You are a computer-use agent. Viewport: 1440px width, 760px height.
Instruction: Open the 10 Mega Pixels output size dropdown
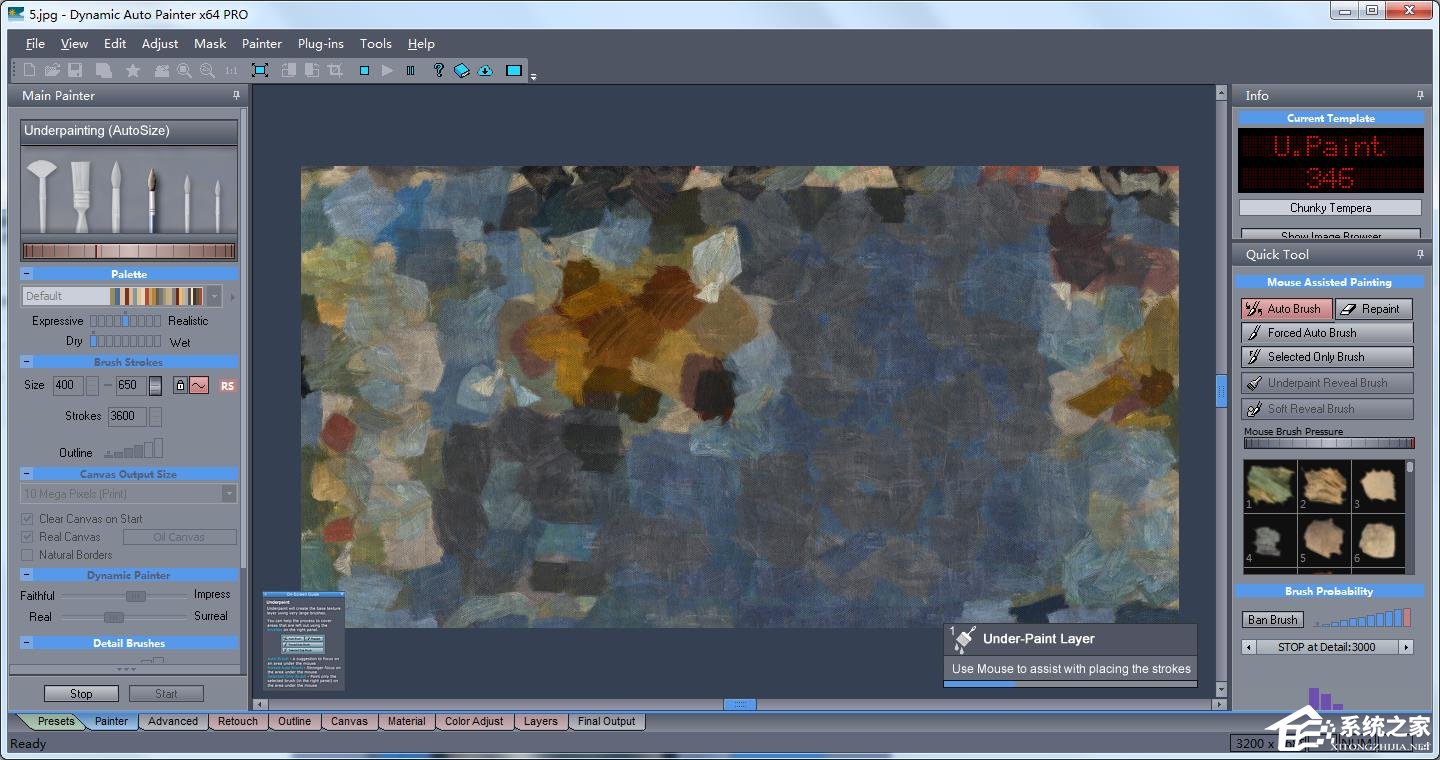click(229, 494)
